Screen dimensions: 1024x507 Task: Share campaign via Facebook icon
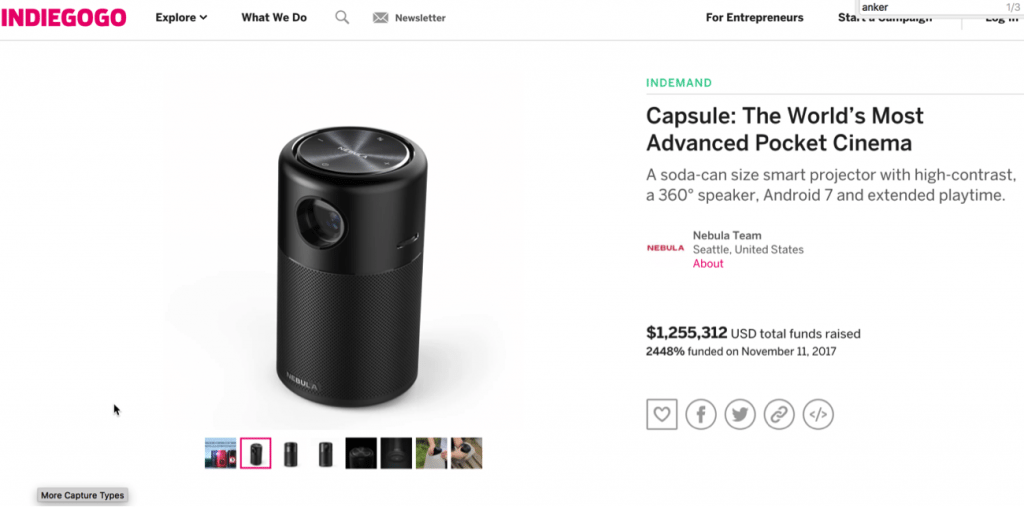pos(701,414)
